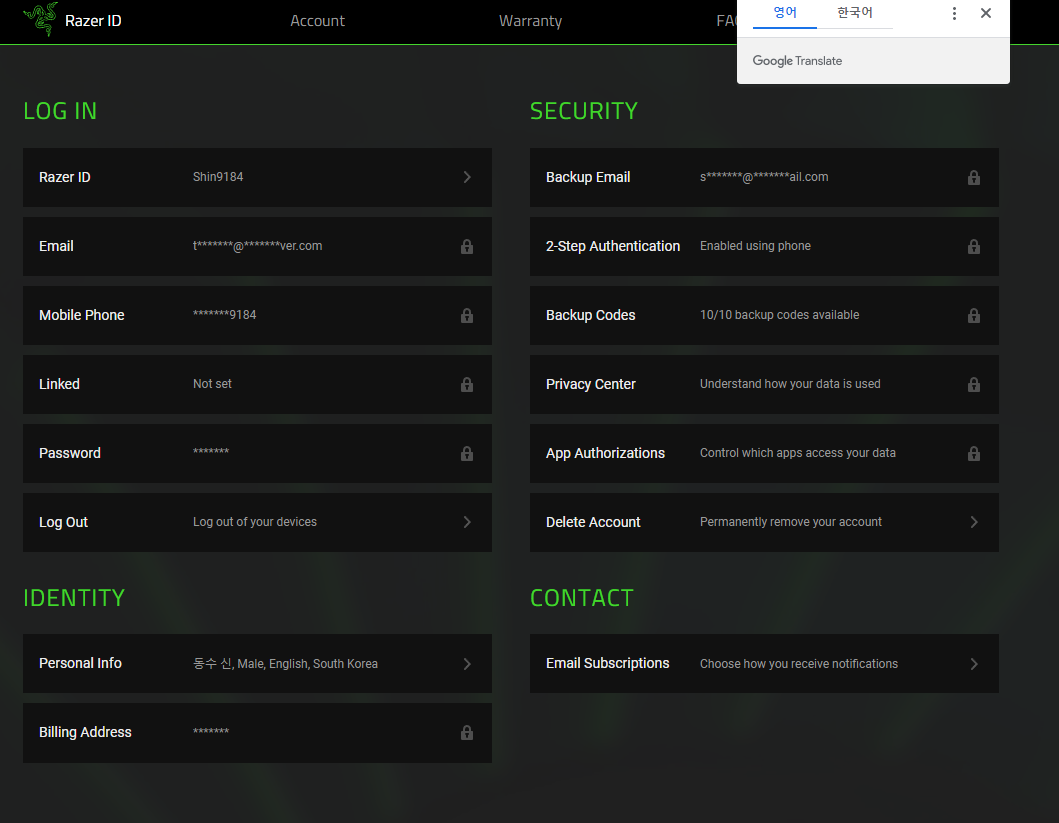The height and width of the screenshot is (823, 1059).
Task: Open the App Authorizations label
Action: point(606,453)
